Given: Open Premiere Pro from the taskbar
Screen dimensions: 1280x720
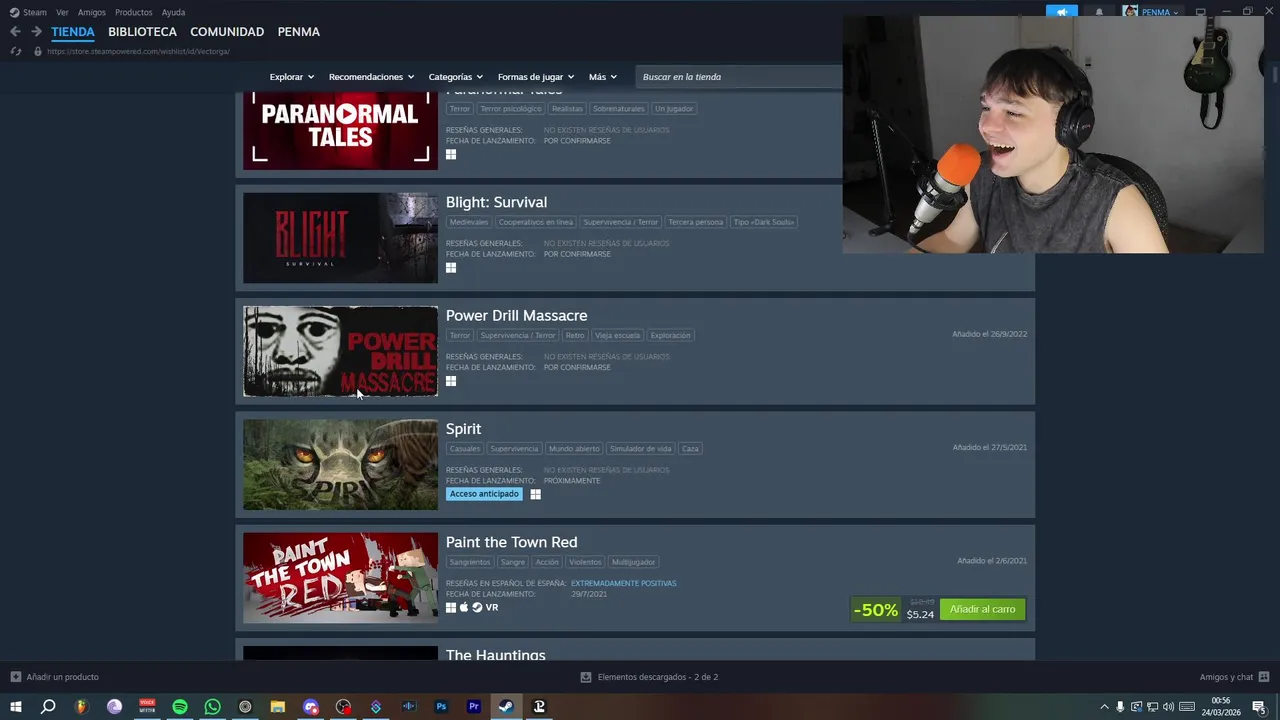Looking at the screenshot, I should (x=474, y=707).
